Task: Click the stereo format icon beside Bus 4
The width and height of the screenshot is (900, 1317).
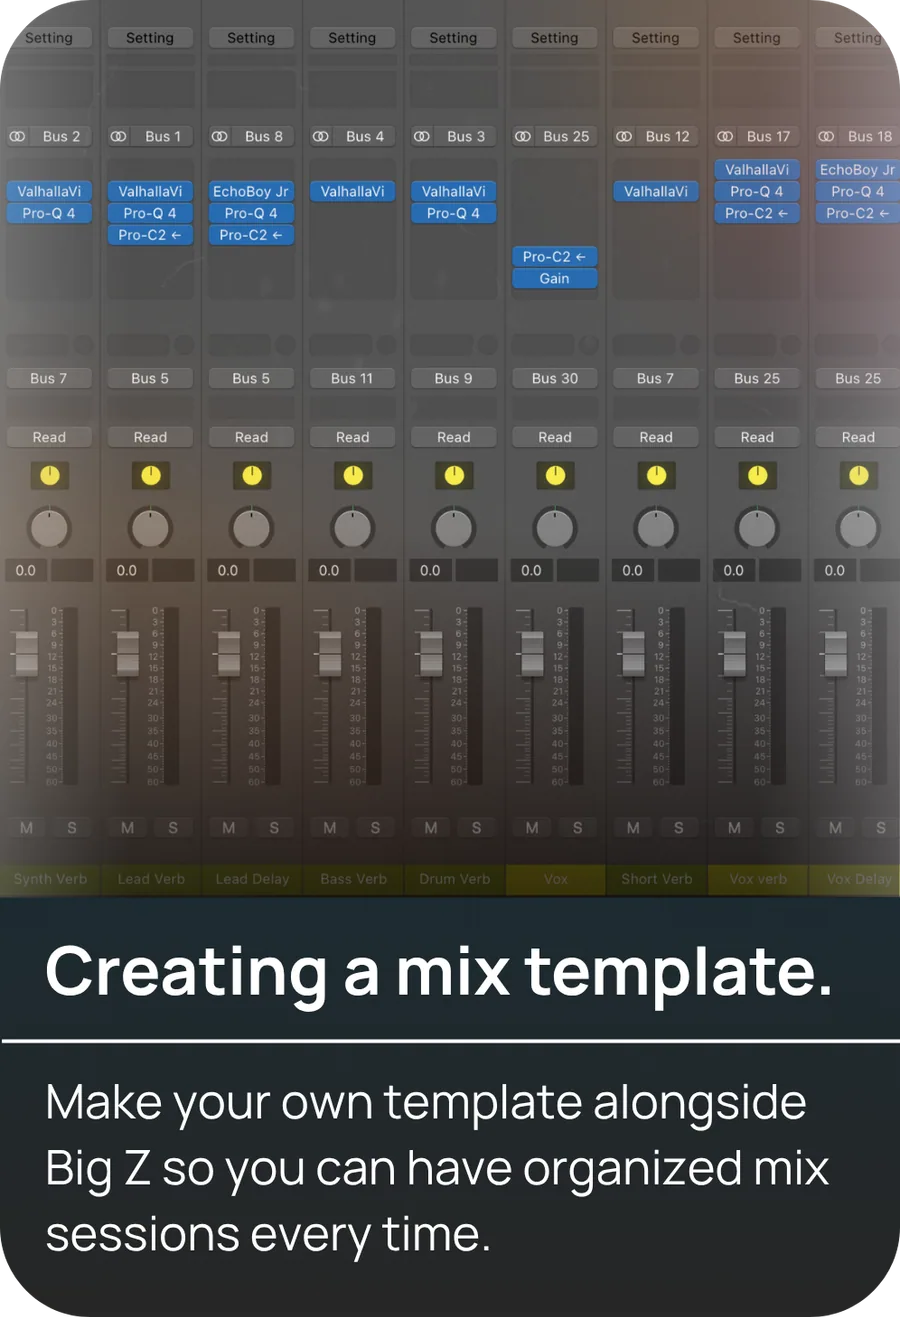Action: (x=321, y=136)
